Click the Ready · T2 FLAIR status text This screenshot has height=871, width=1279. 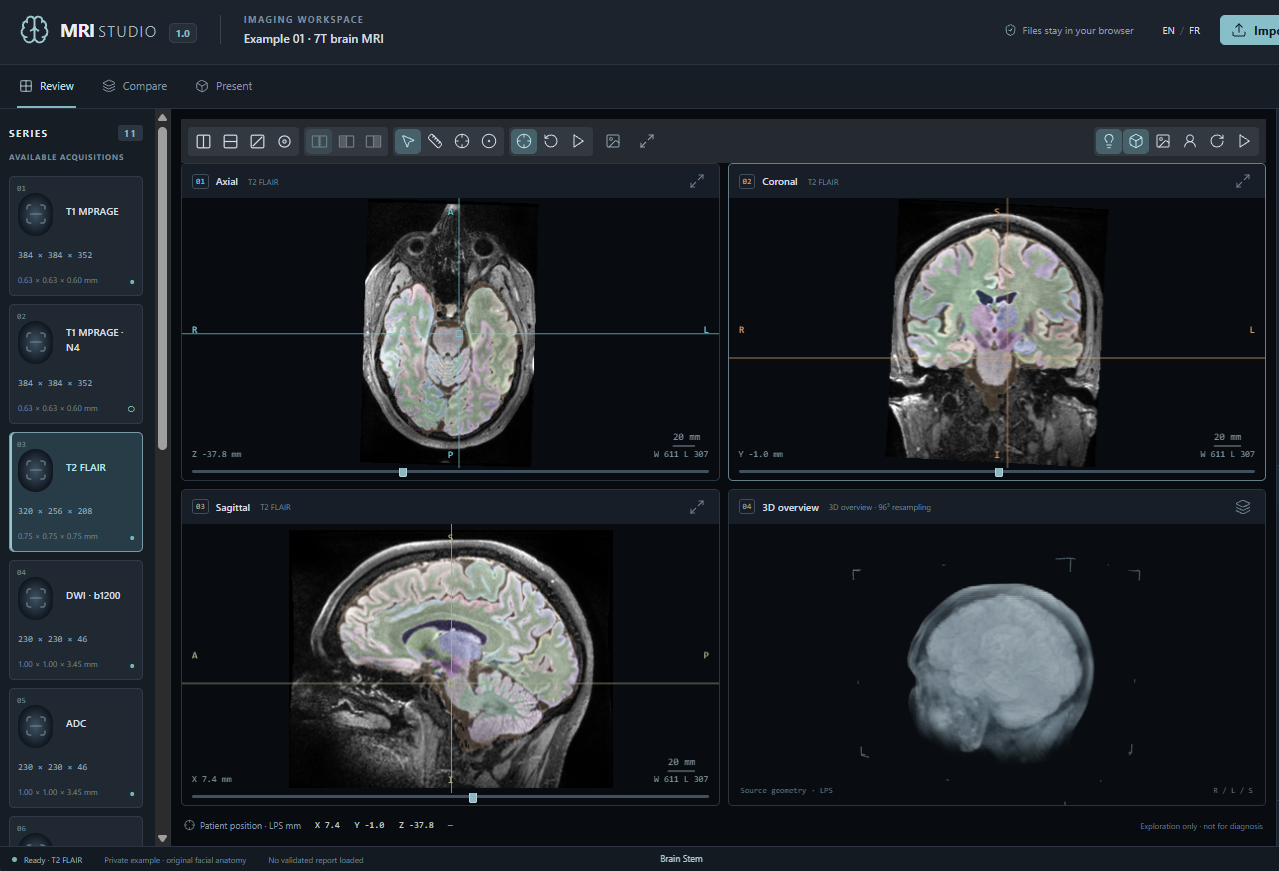pyautogui.click(x=52, y=860)
